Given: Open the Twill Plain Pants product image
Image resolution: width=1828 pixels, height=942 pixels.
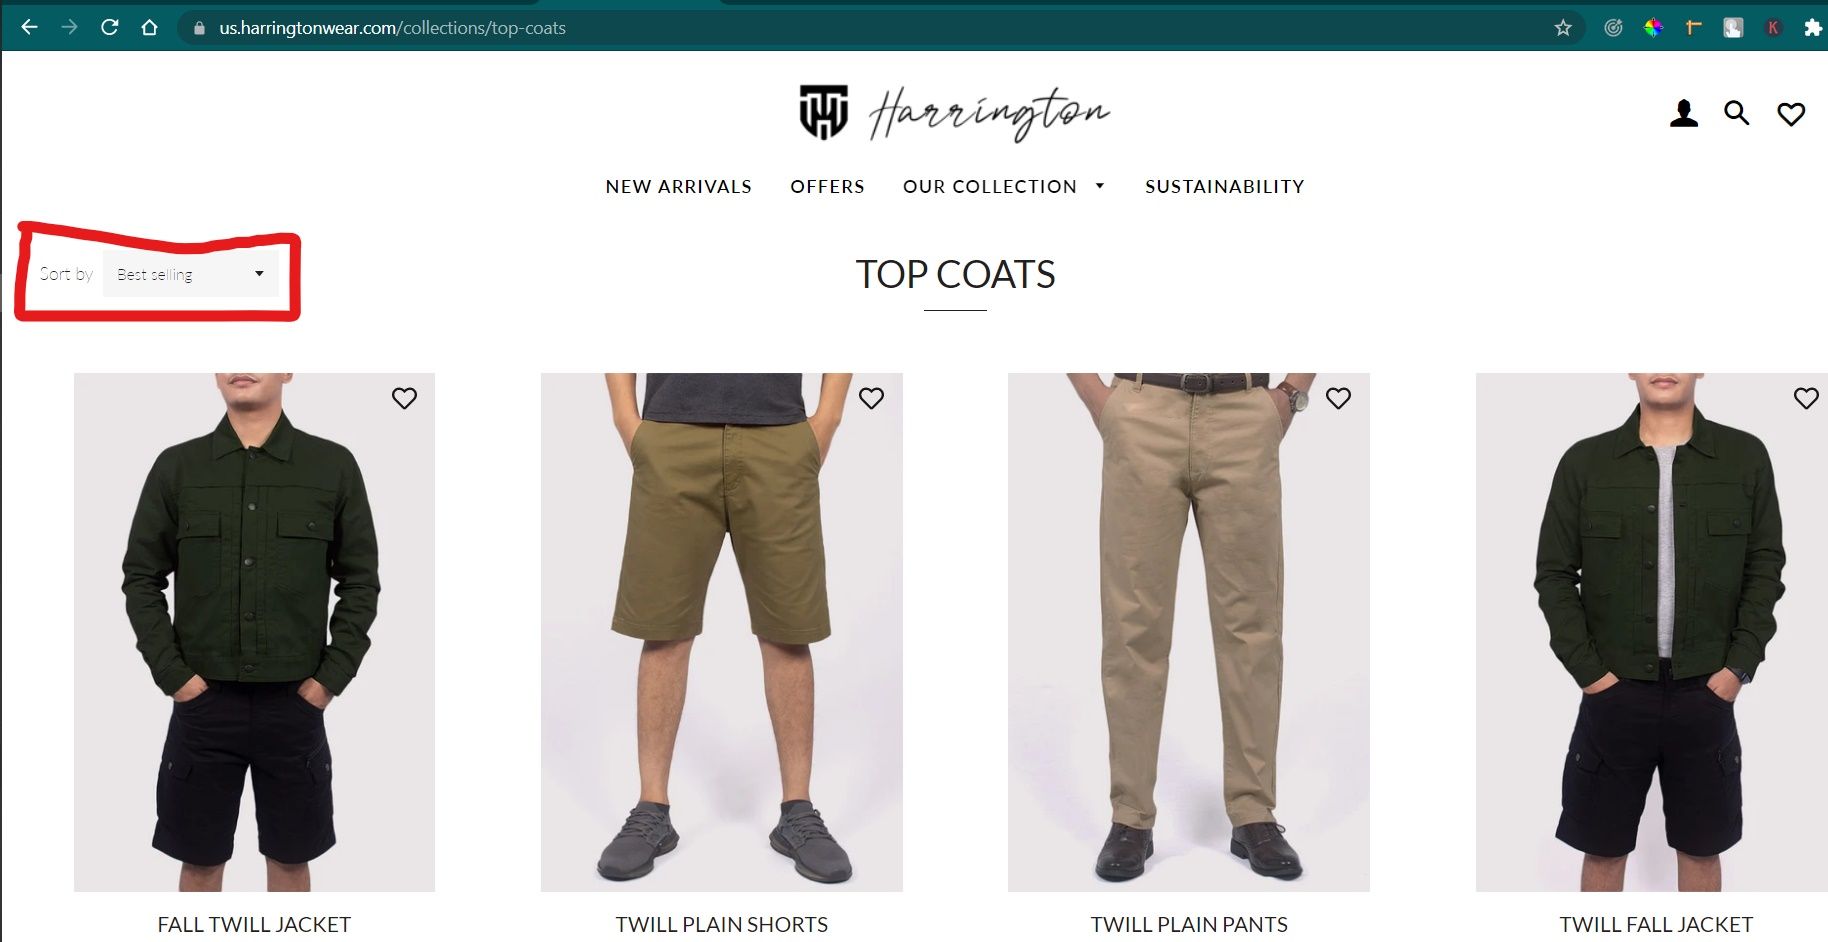Looking at the screenshot, I should (x=1189, y=632).
